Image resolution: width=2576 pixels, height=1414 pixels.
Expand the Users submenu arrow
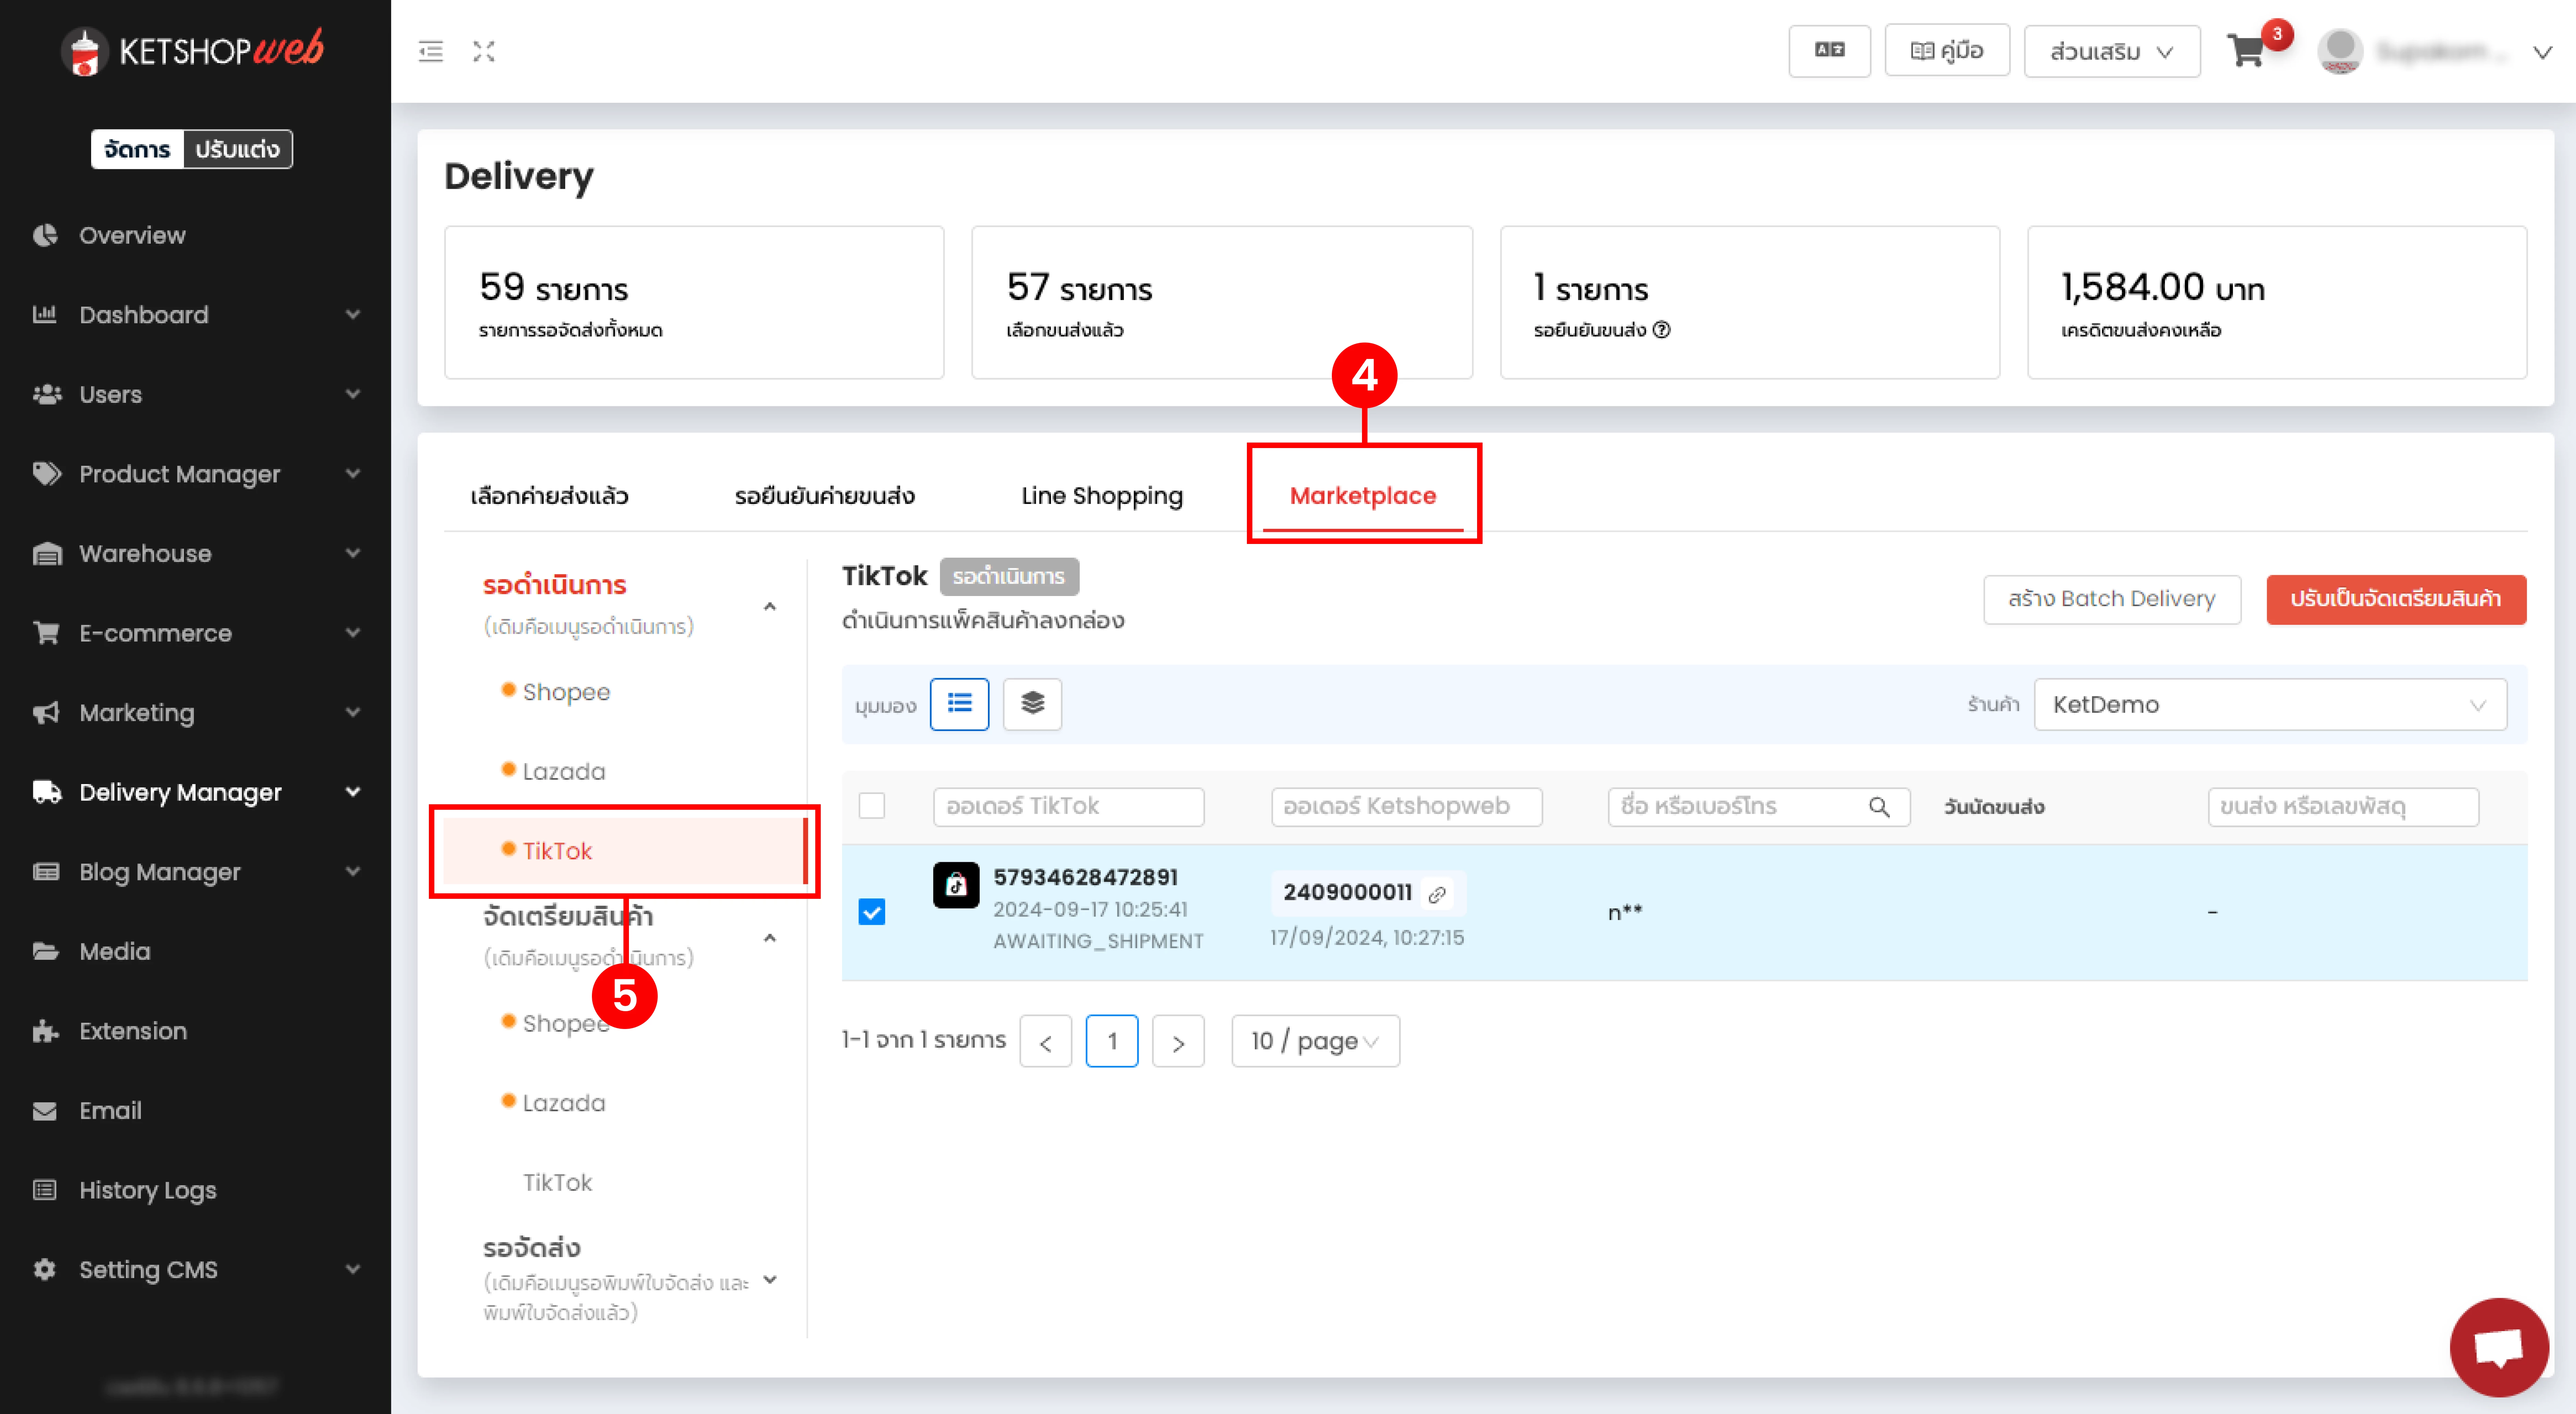[x=352, y=394]
